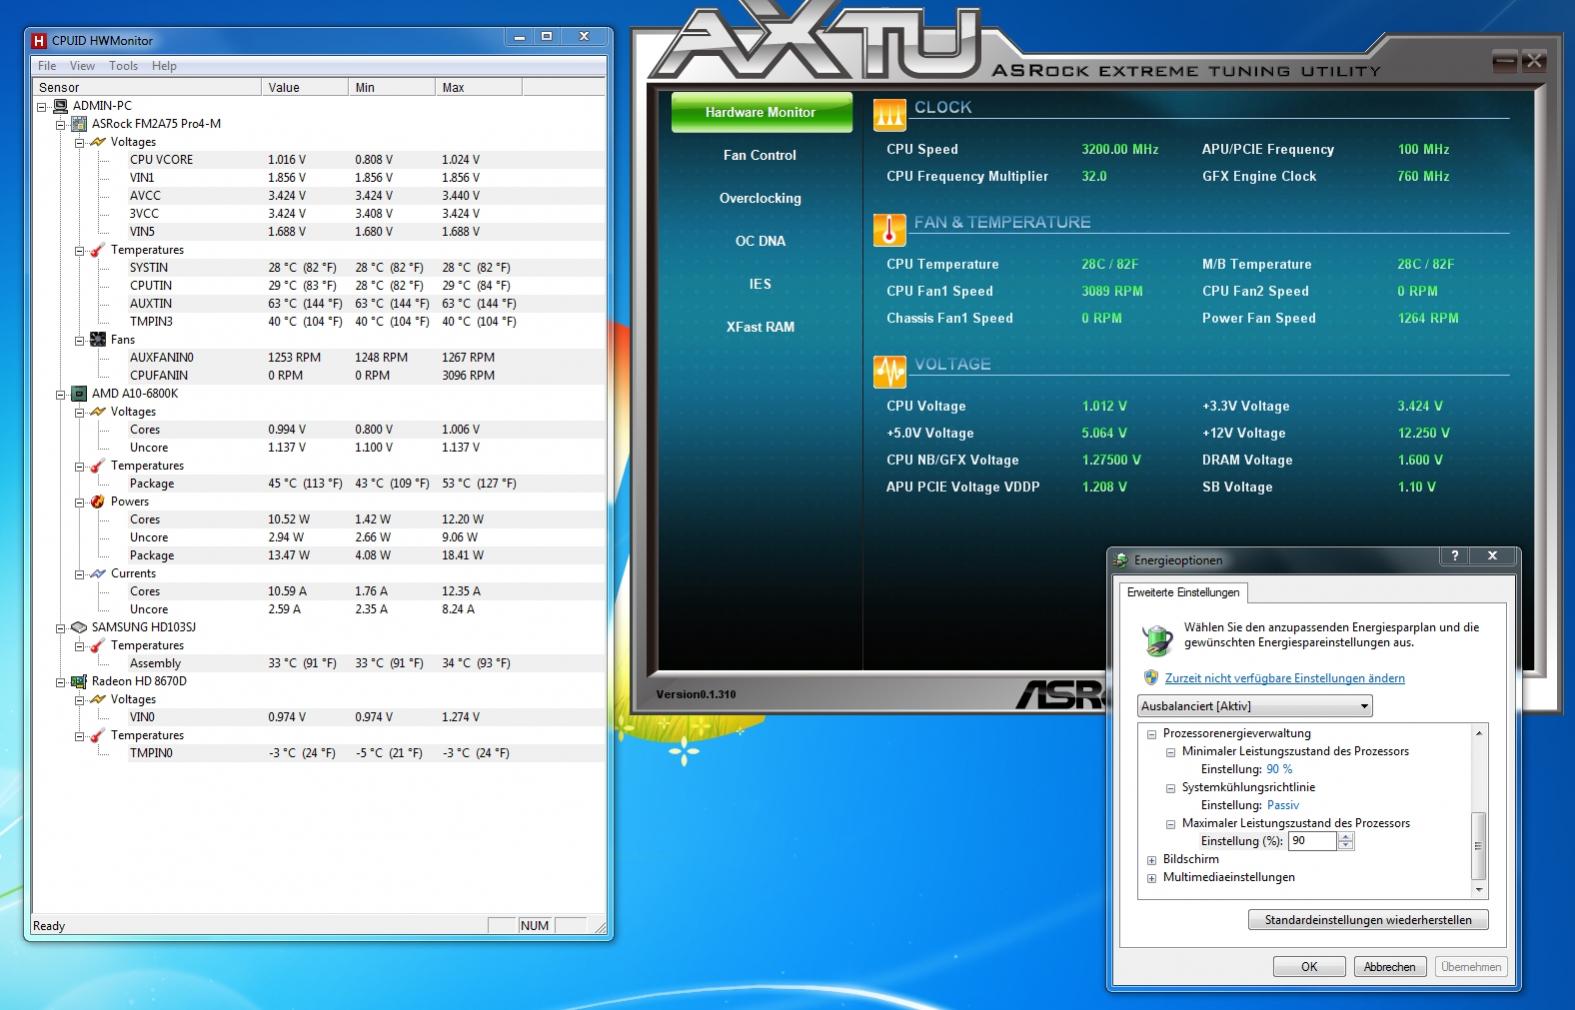The width and height of the screenshot is (1575, 1010).
Task: Click the Currents icon under AMD A10-6800K
Action: point(98,574)
